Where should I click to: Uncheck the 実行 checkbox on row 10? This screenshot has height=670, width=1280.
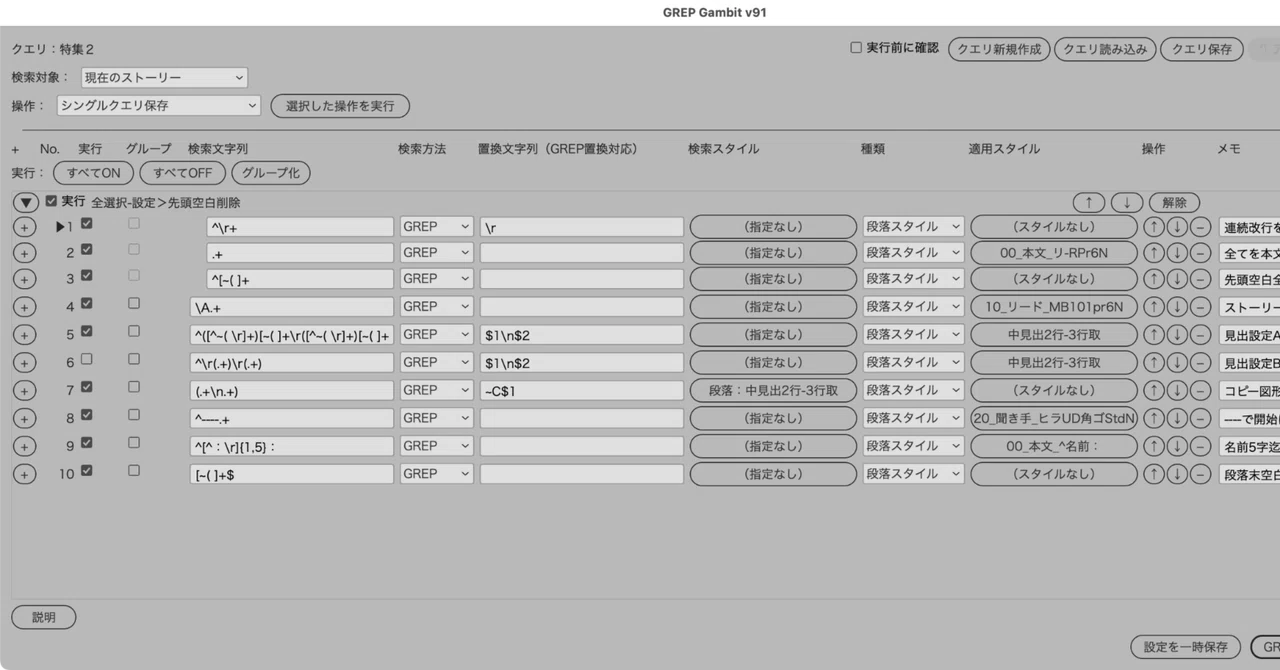pos(86,471)
